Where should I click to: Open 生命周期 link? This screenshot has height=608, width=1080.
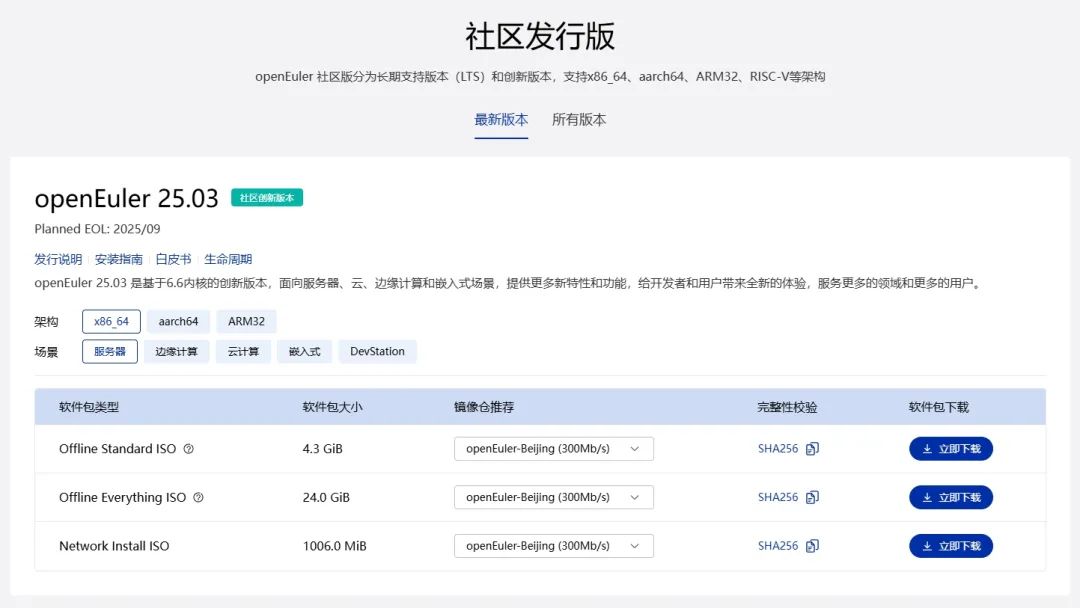tap(228, 260)
